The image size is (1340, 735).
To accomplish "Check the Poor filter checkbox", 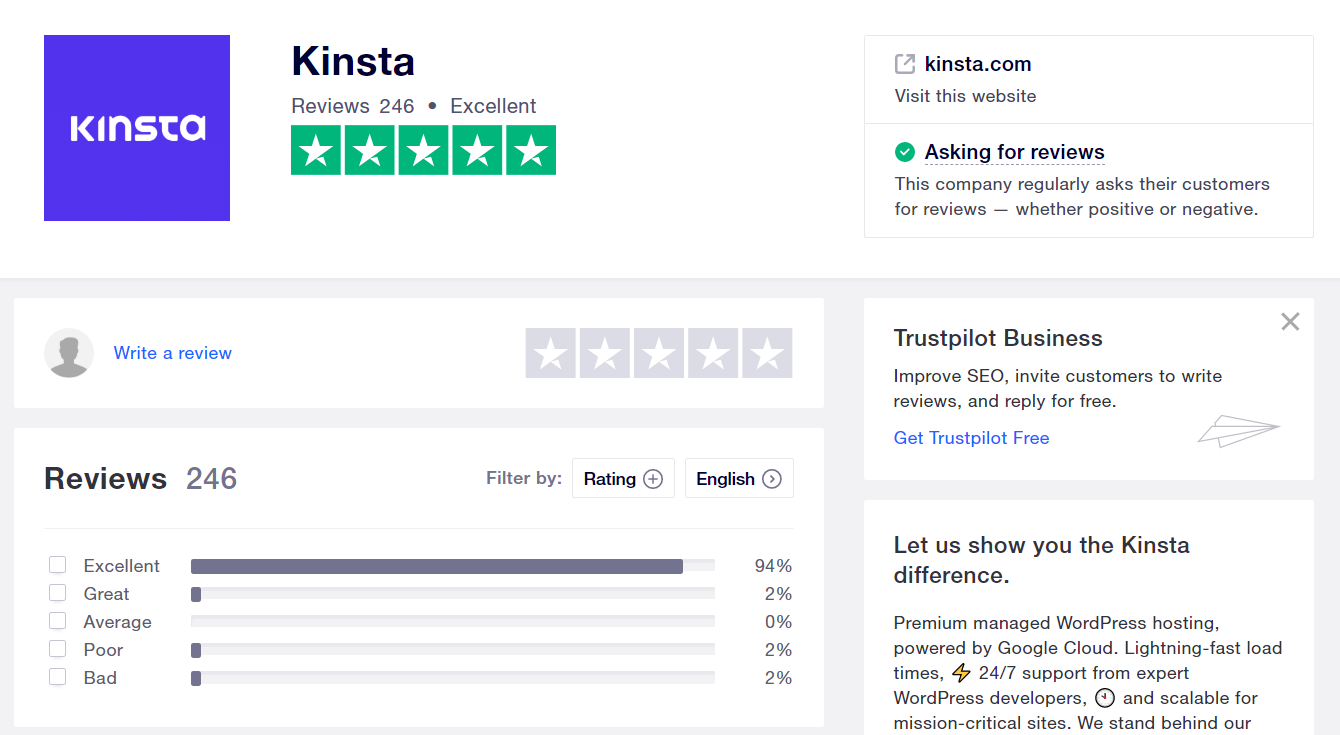I will [58, 649].
